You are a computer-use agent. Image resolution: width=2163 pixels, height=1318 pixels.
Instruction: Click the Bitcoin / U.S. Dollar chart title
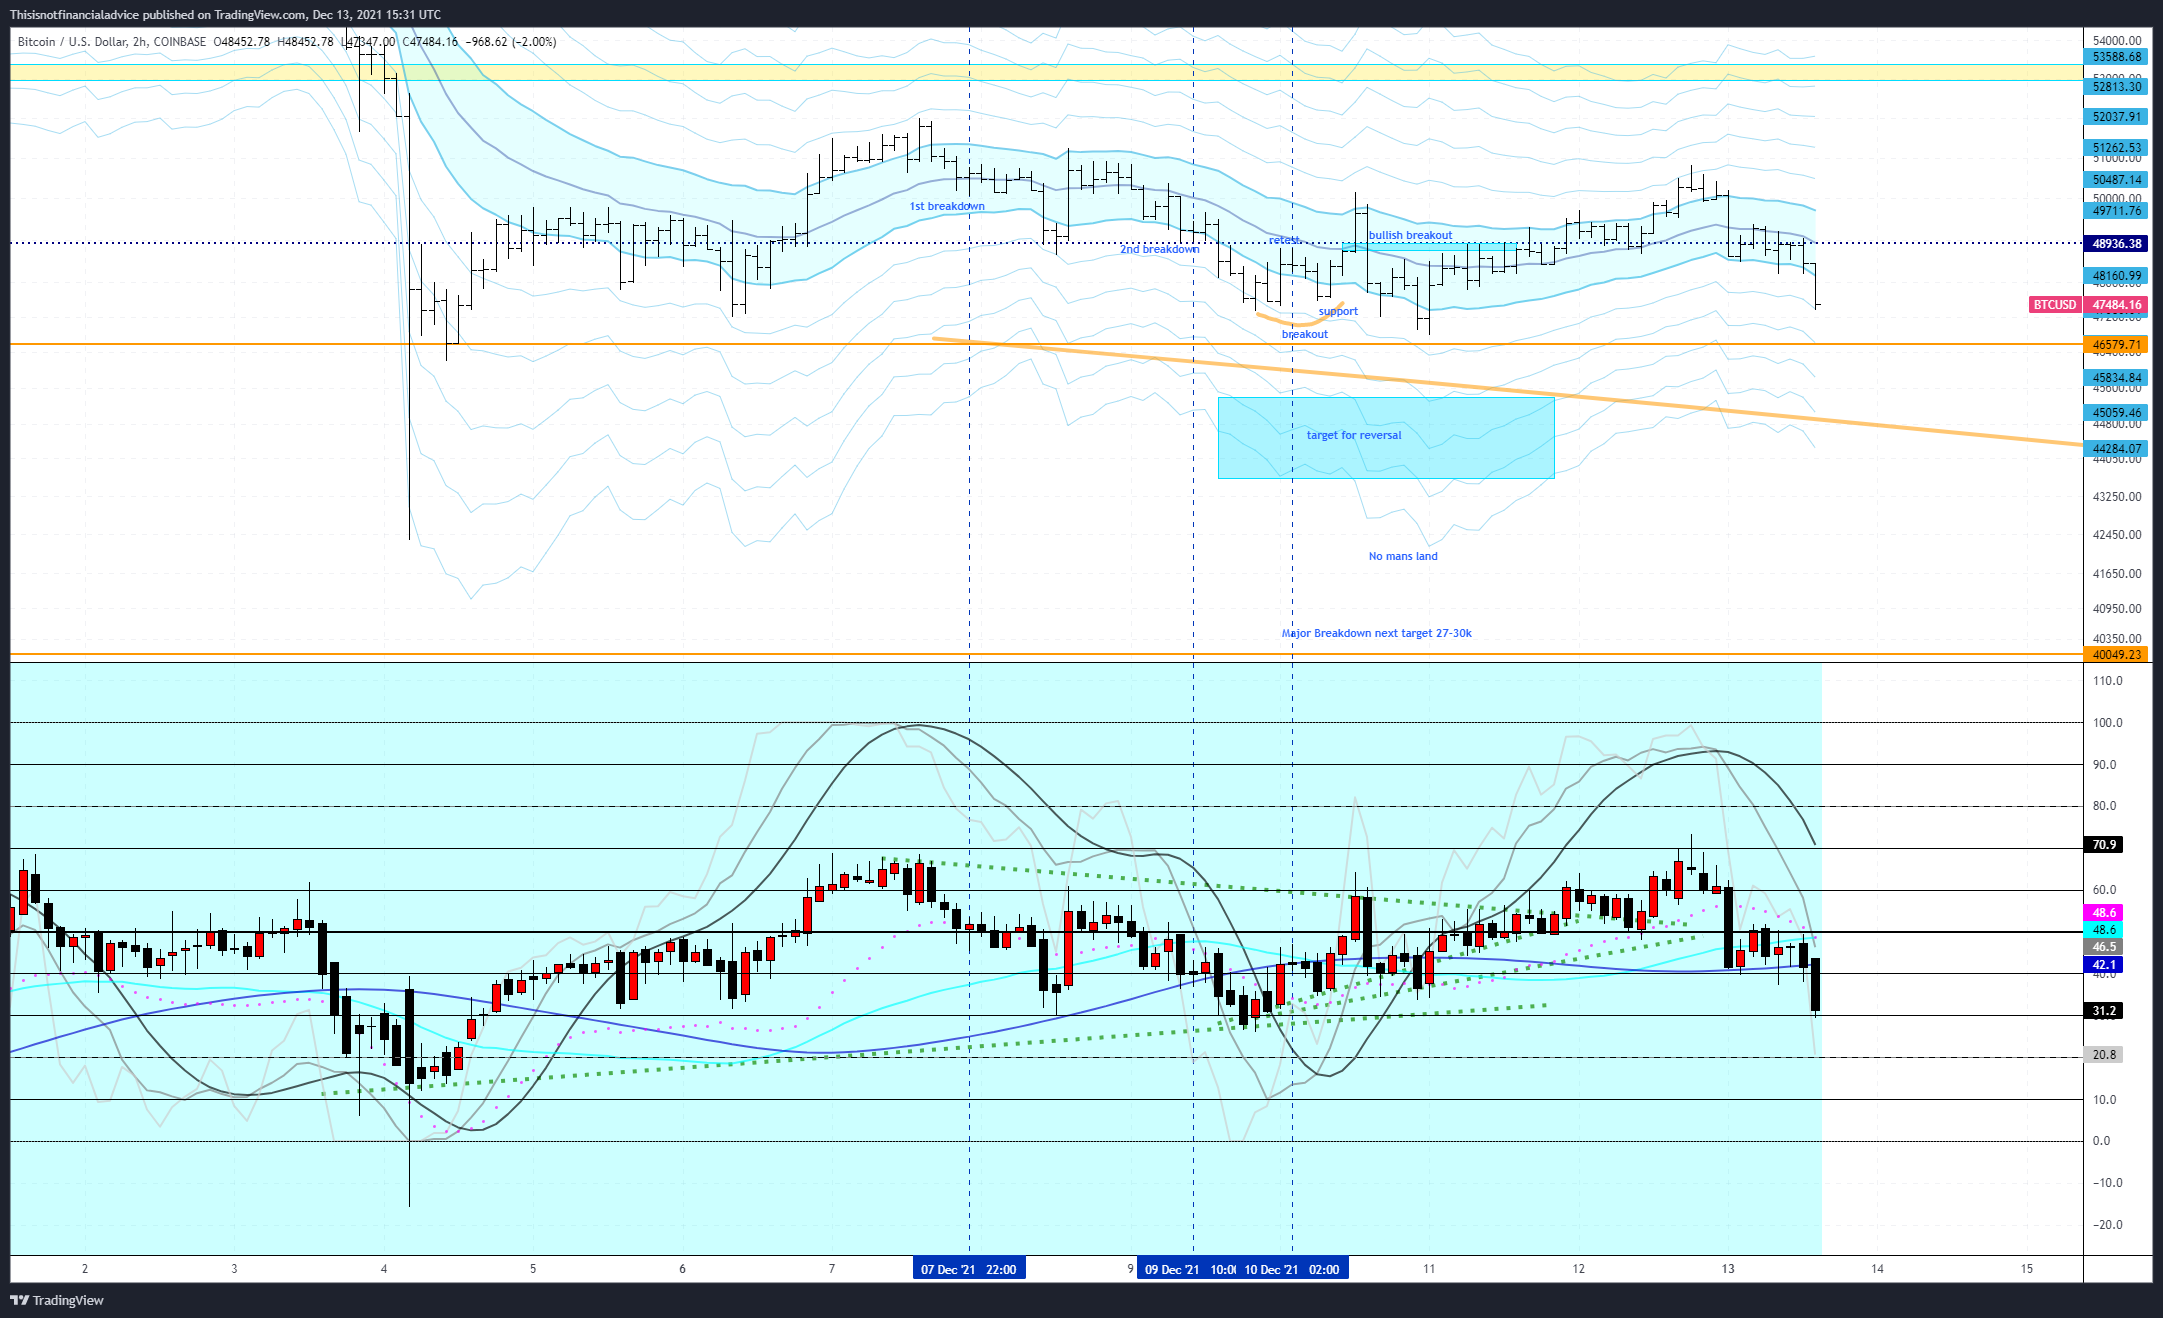click(112, 42)
